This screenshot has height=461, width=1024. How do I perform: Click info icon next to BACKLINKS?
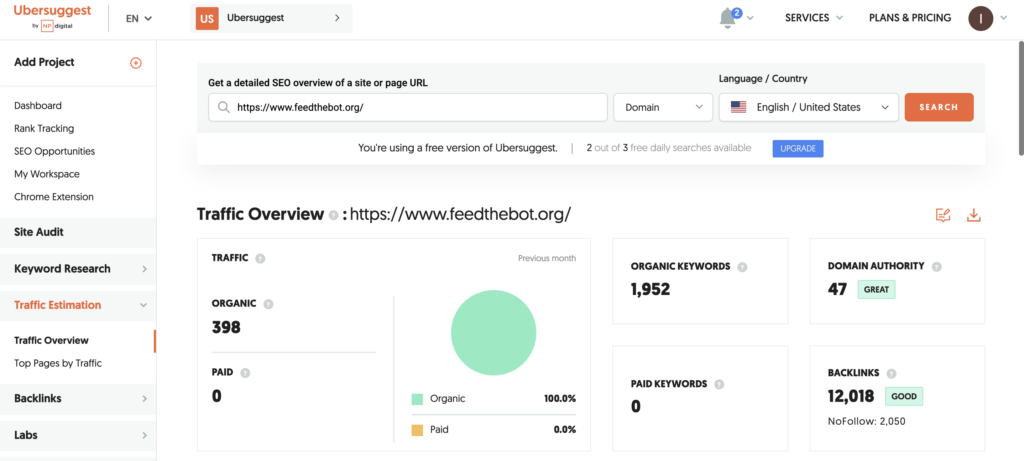(x=891, y=374)
